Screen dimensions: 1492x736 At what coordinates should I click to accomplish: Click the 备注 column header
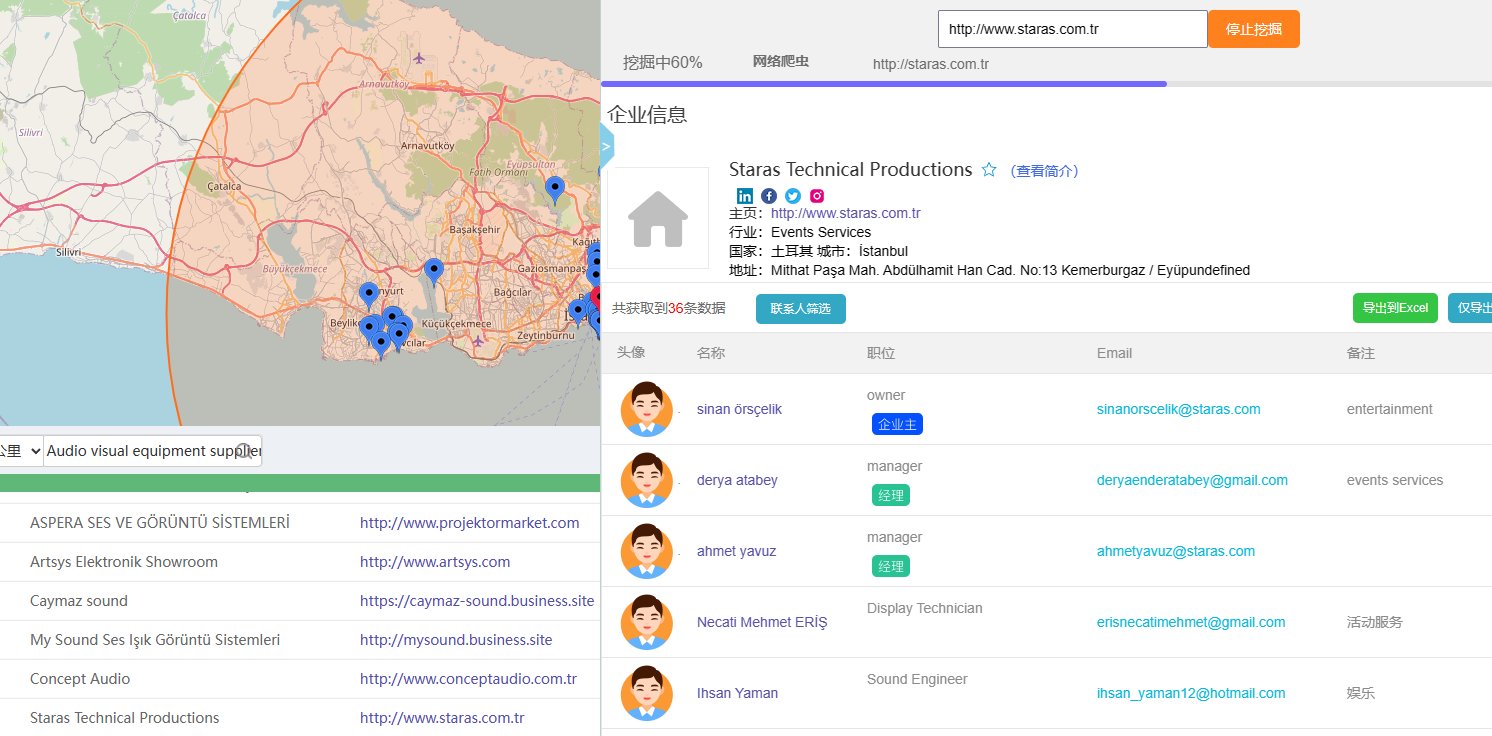click(1361, 353)
